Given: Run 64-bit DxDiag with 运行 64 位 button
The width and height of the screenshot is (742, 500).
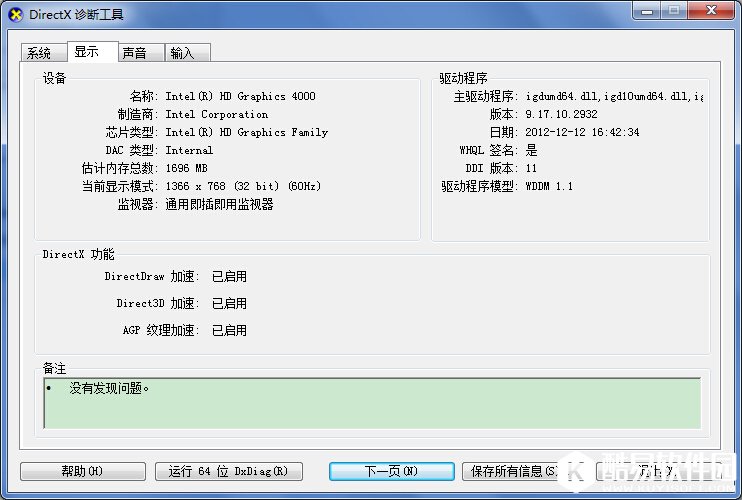Looking at the screenshot, I should [229, 471].
